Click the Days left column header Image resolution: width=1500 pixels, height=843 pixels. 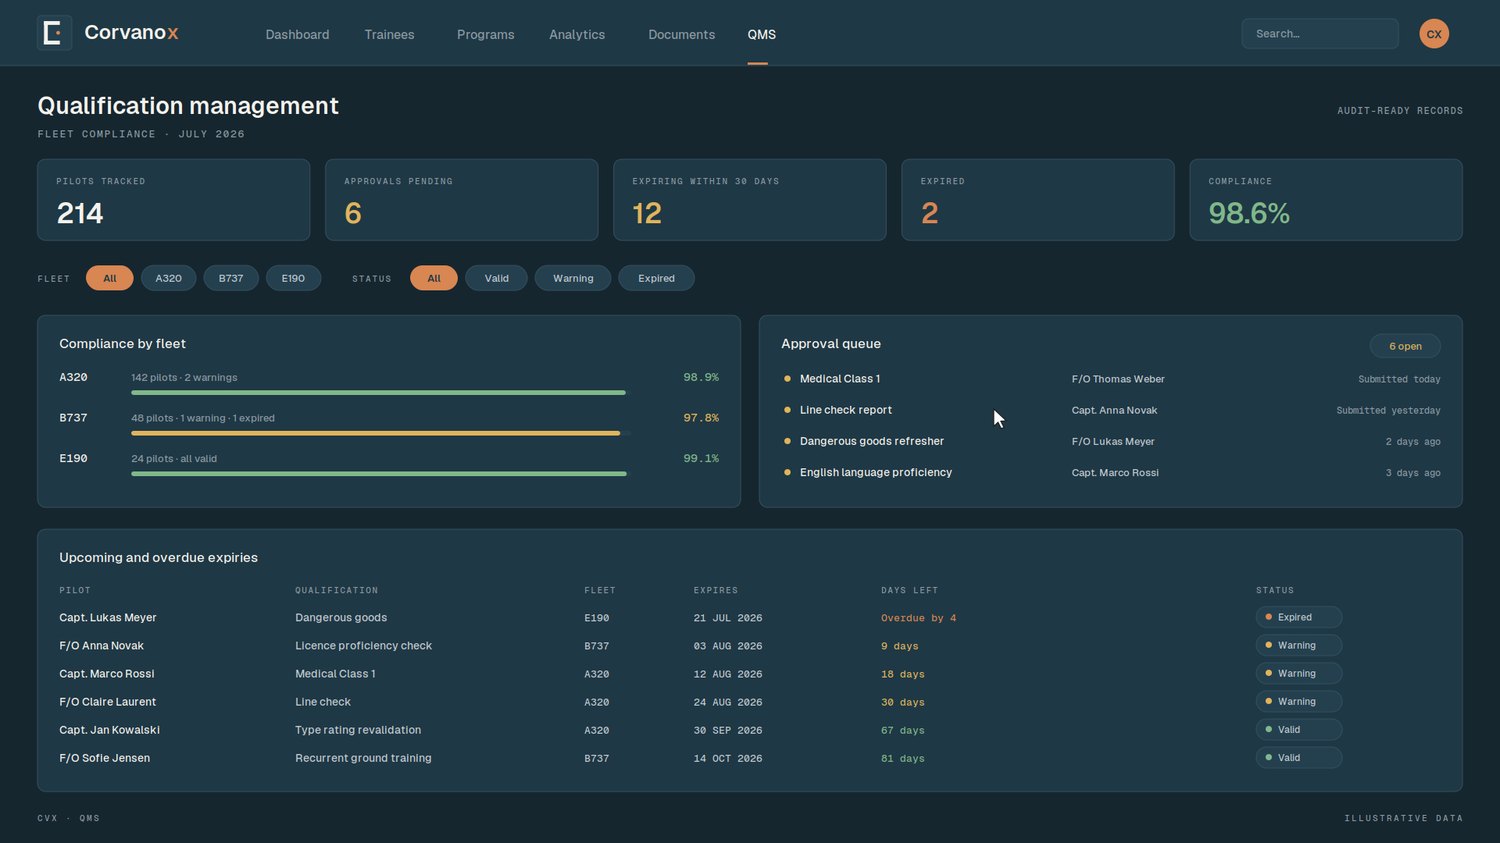[x=909, y=590]
